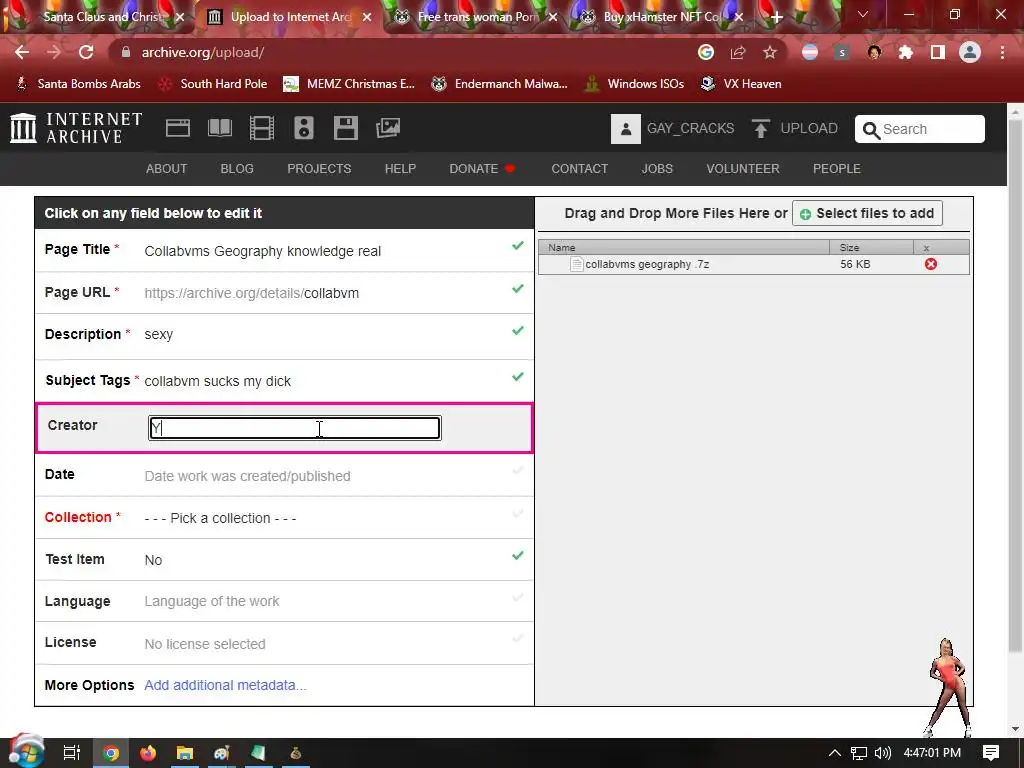The height and width of the screenshot is (768, 1024).
Task: Edit the Description field 'sexy'
Action: (x=284, y=334)
